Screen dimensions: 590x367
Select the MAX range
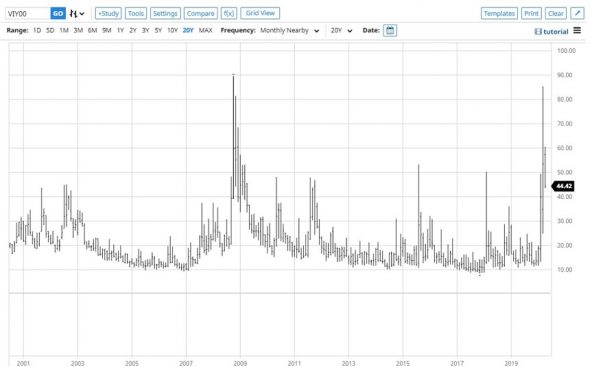[205, 30]
